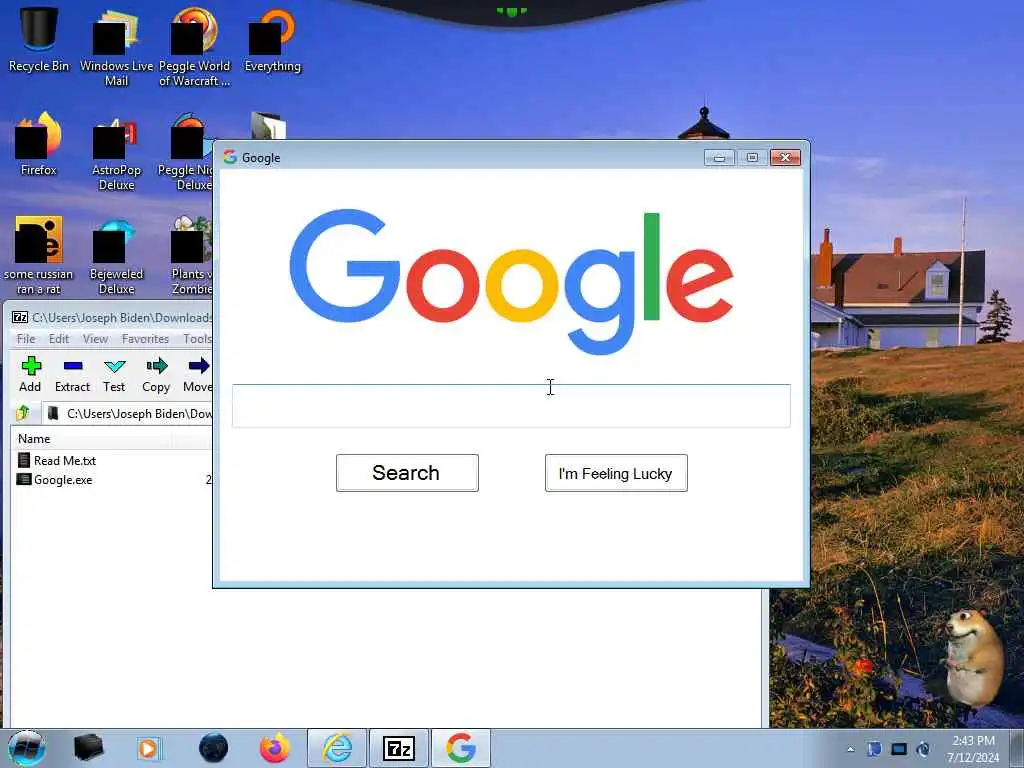Open Internet Explorer from the taskbar
Viewport: 1024px width, 768px height.
coord(337,748)
